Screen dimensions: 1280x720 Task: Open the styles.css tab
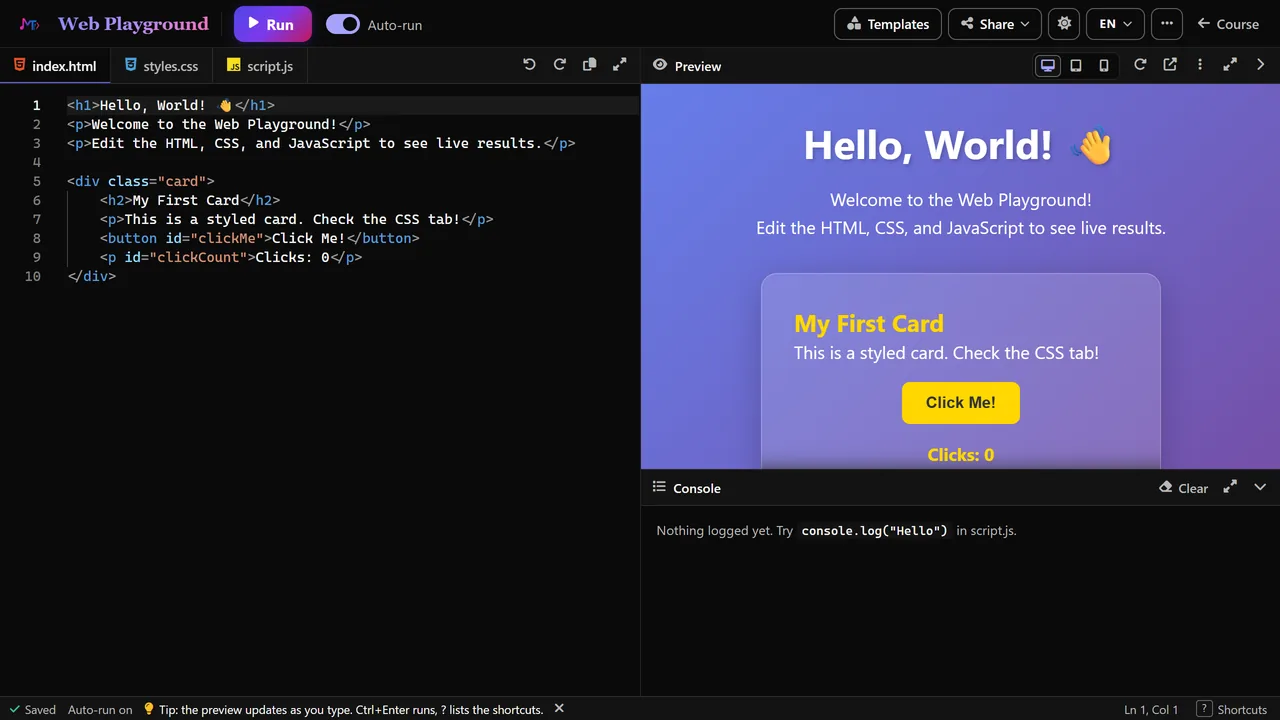click(x=162, y=66)
